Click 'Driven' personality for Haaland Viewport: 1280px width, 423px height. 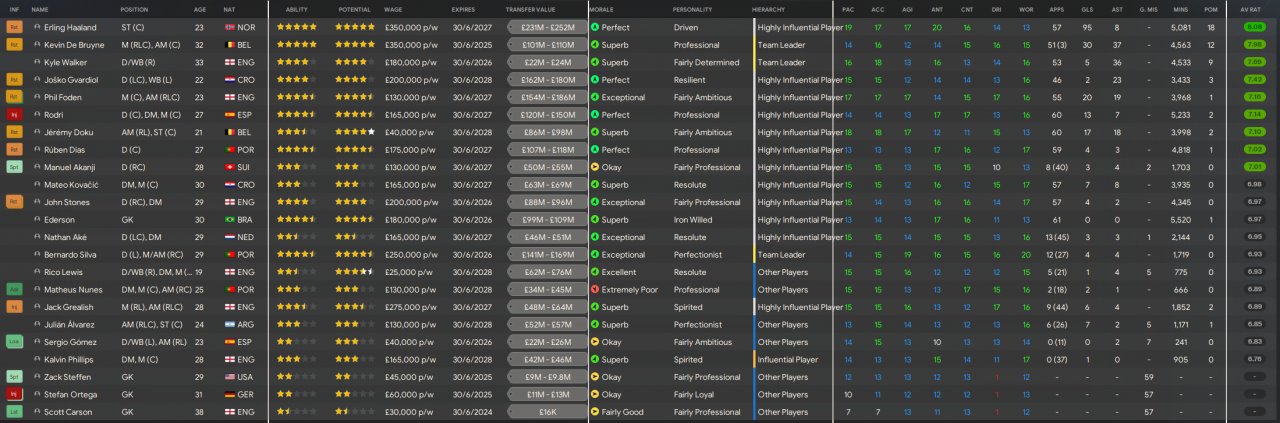click(686, 28)
